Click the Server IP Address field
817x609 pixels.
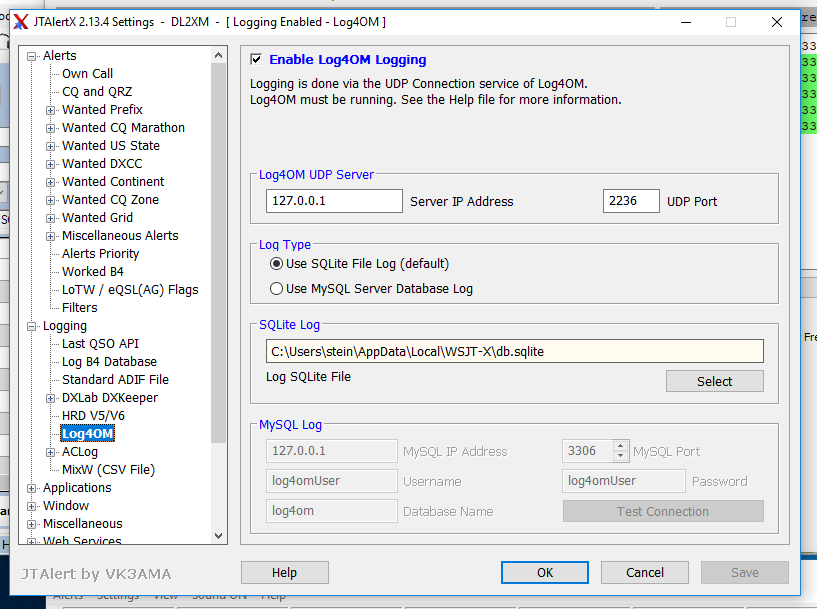[334, 201]
